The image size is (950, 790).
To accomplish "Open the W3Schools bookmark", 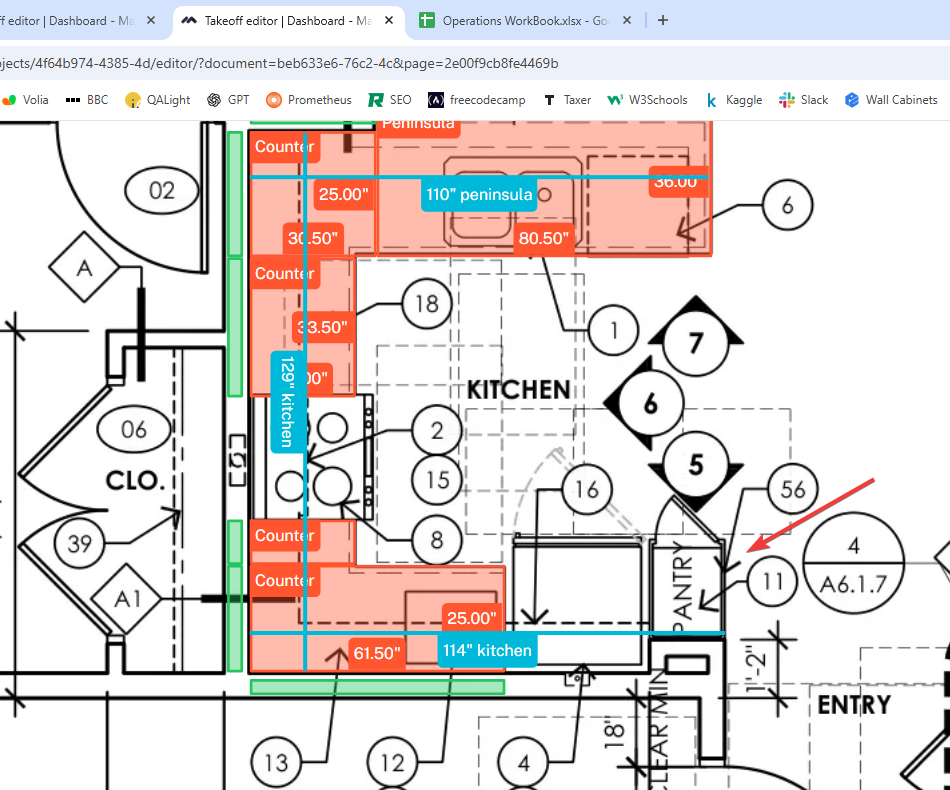I will [648, 100].
